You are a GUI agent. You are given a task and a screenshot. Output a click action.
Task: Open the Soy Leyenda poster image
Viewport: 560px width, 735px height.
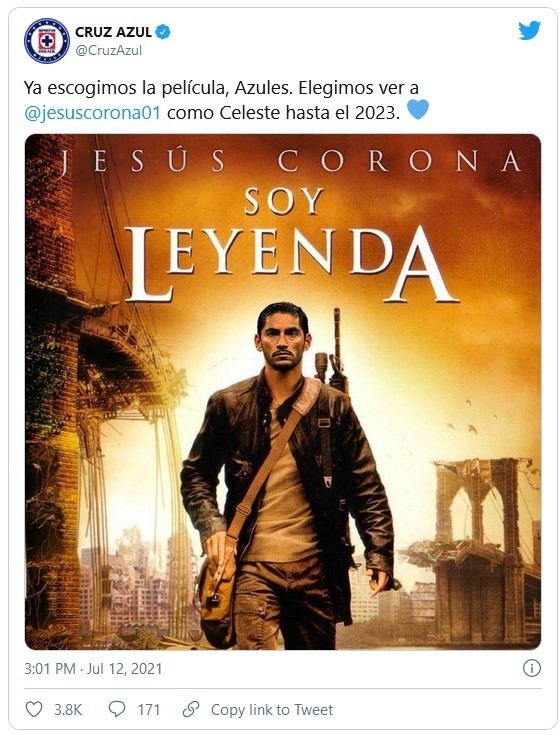point(283,392)
